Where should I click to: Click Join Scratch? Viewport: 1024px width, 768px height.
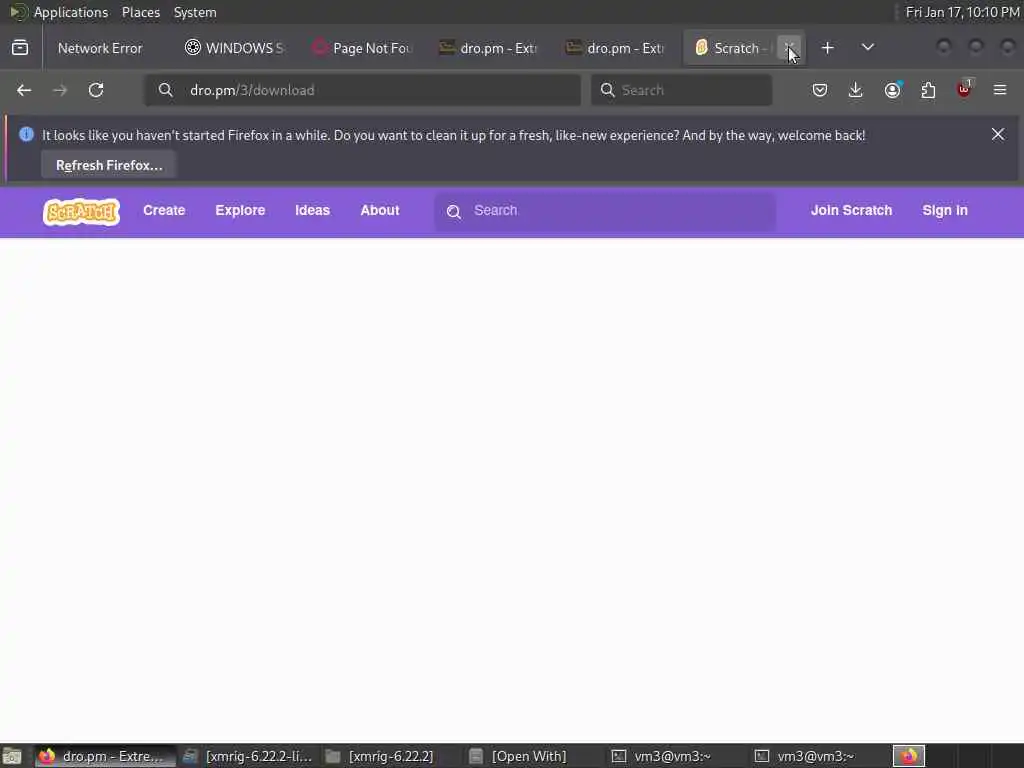(851, 210)
